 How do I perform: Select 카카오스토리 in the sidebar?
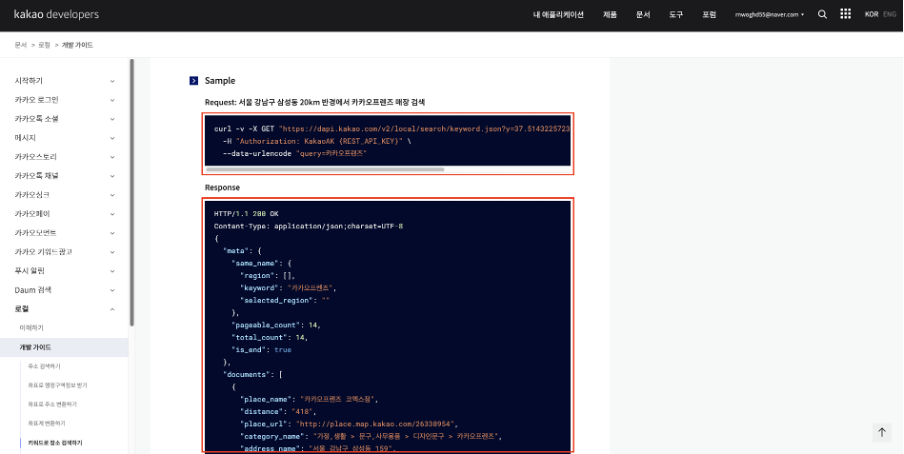(x=36, y=157)
